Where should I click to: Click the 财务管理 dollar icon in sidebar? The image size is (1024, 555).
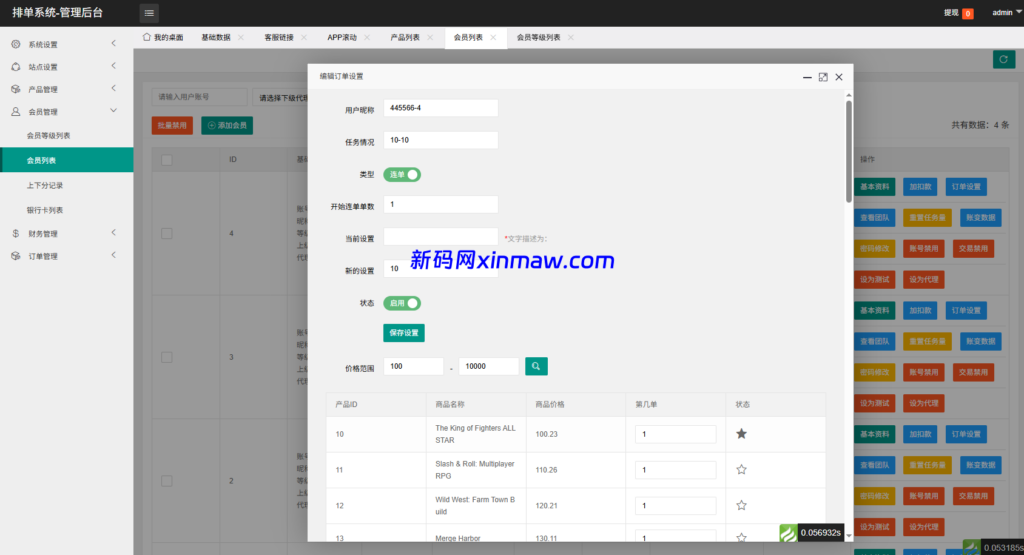pyautogui.click(x=16, y=233)
